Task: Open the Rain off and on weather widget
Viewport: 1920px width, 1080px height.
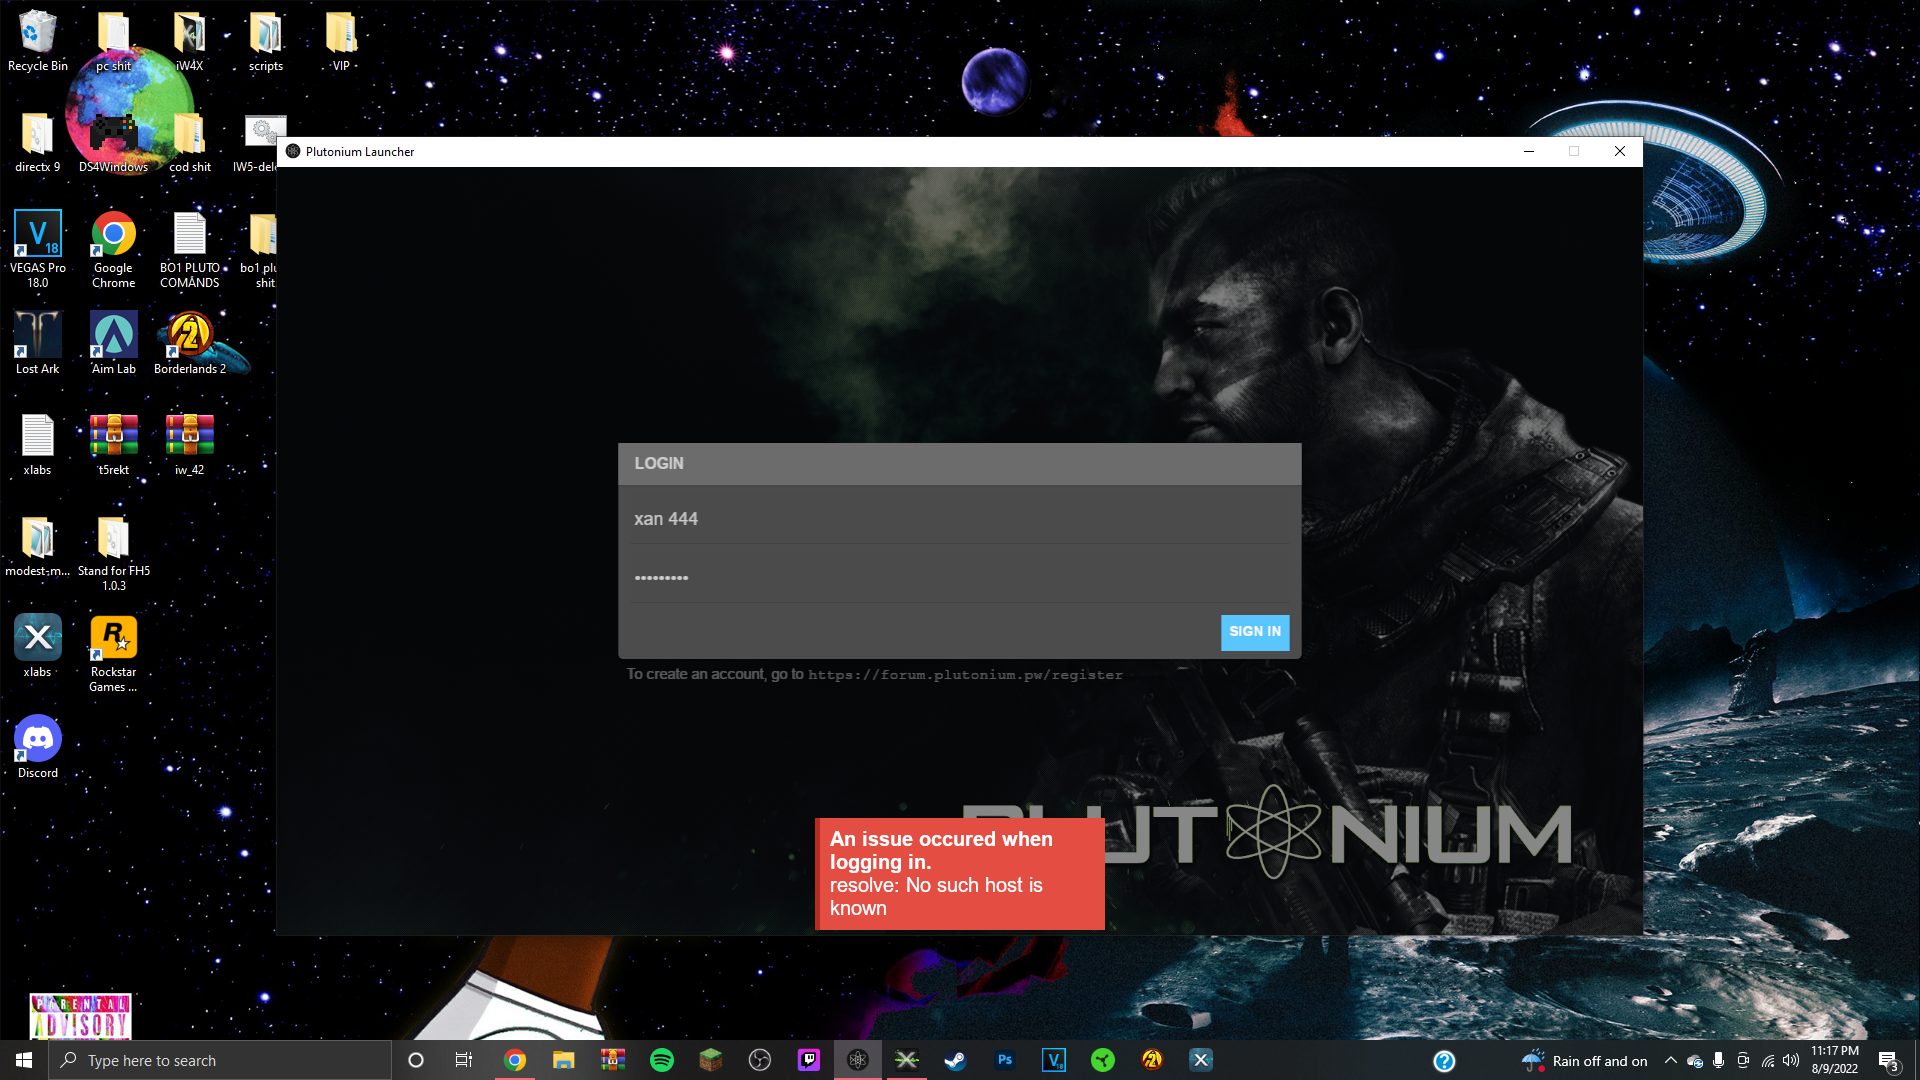Action: [x=1584, y=1061]
